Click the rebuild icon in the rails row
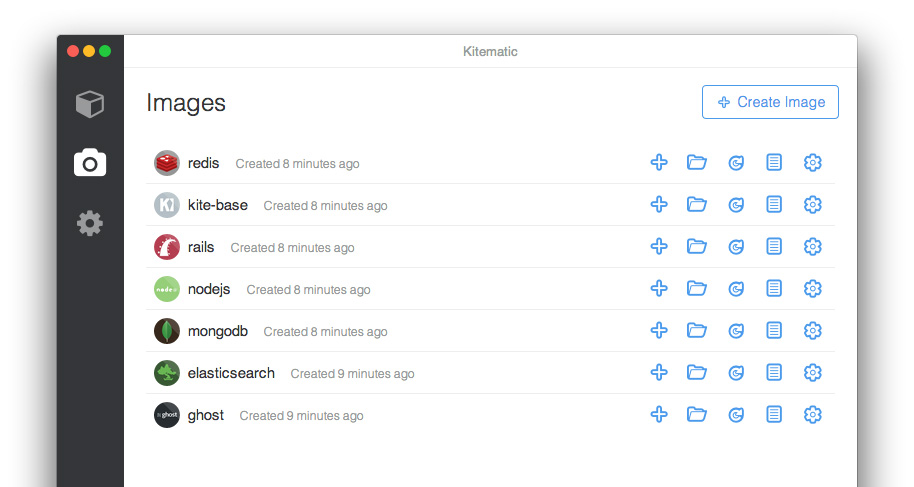The height and width of the screenshot is (487, 914). pyautogui.click(x=736, y=247)
